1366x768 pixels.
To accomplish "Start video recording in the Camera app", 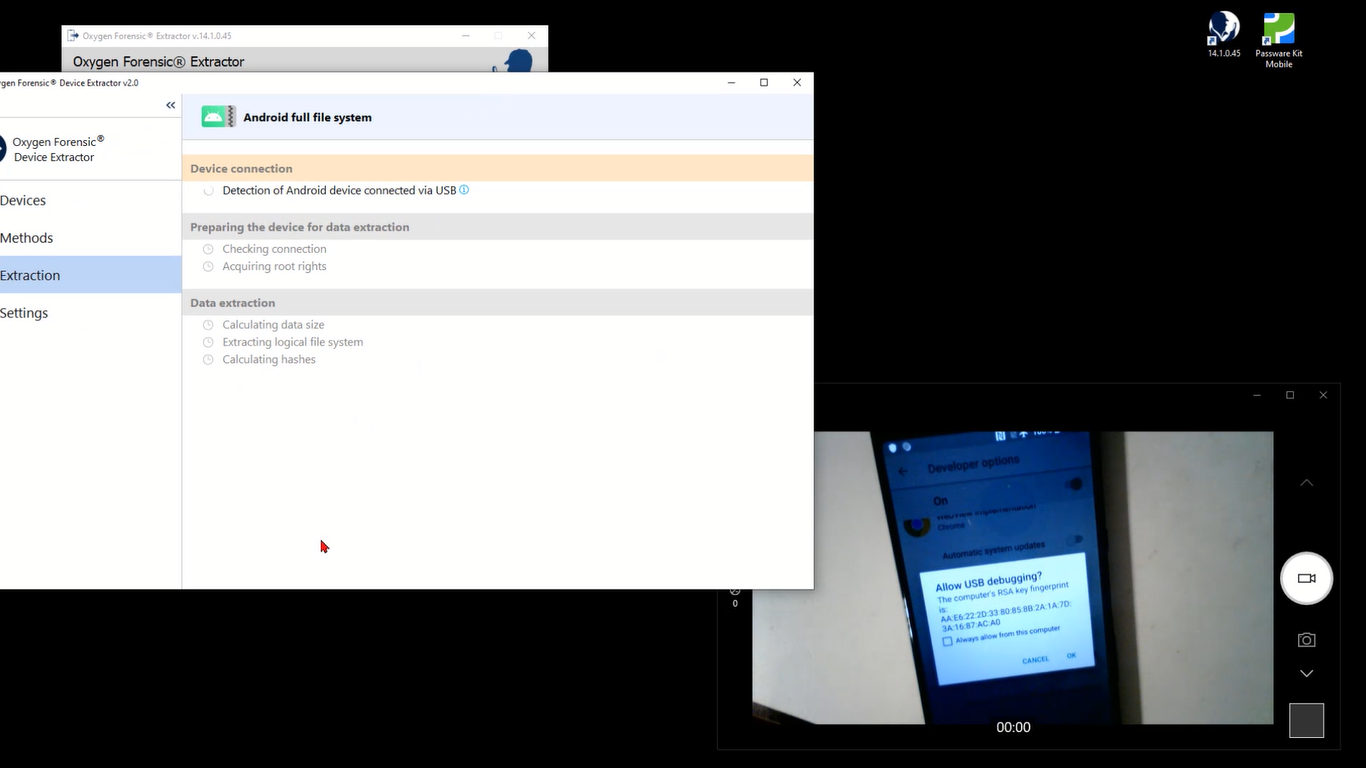I will point(1306,578).
